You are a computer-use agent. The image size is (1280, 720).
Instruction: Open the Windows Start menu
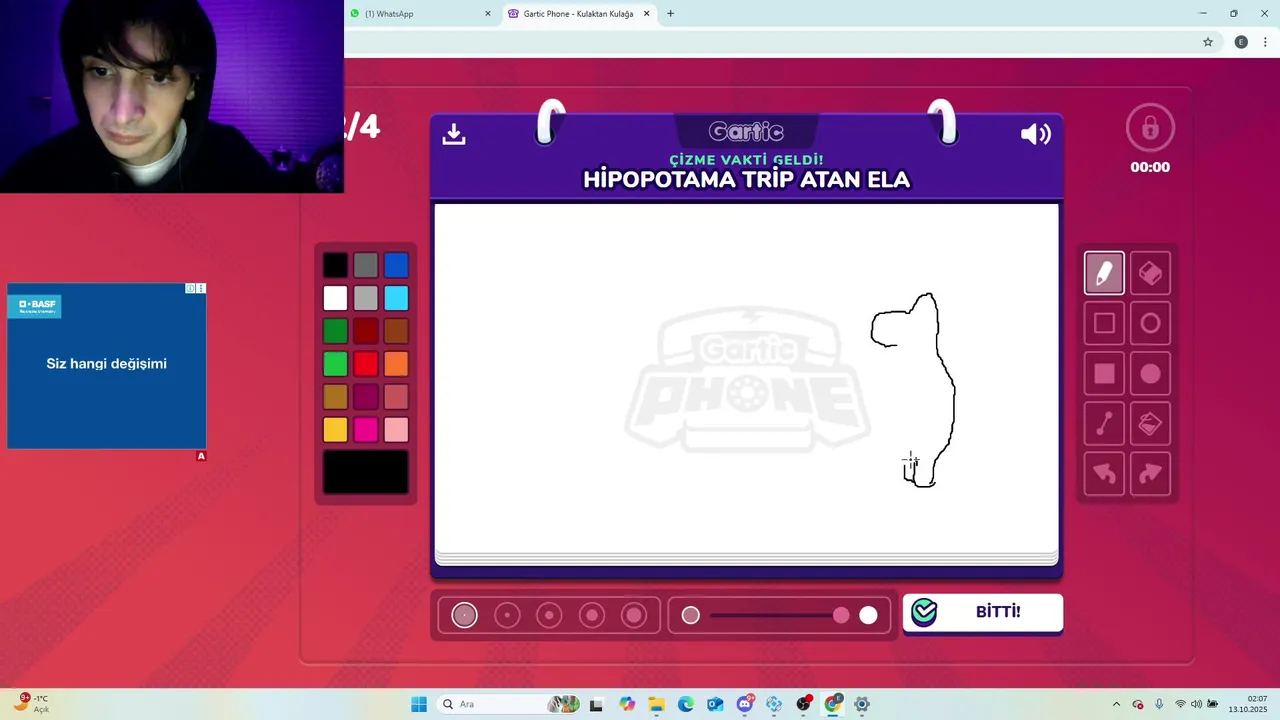[419, 704]
